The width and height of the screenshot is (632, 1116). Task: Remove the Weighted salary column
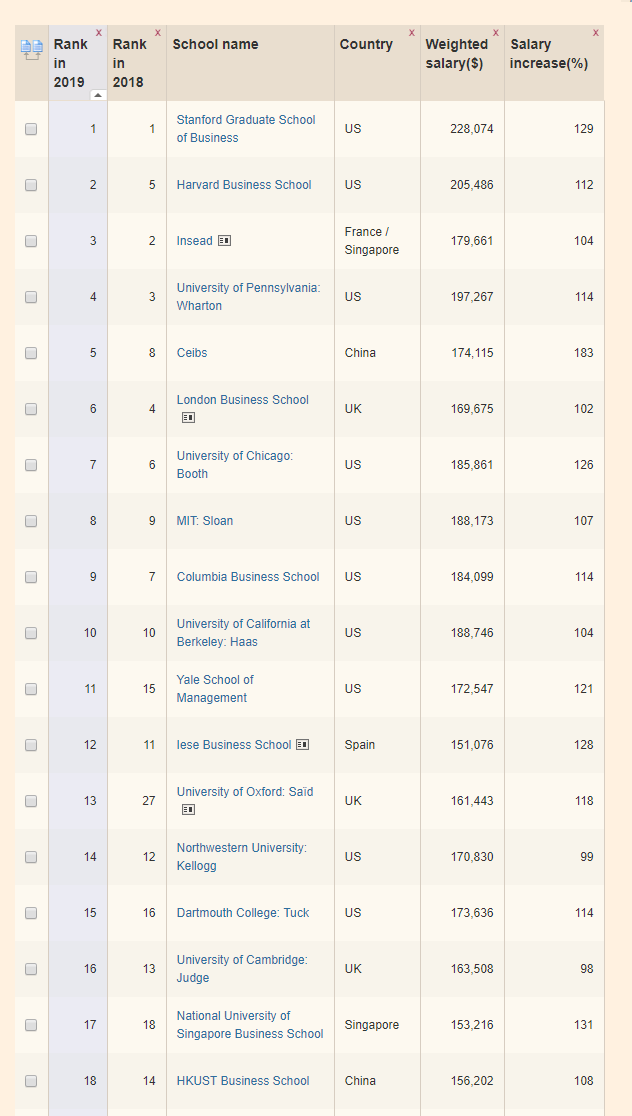[x=495, y=33]
